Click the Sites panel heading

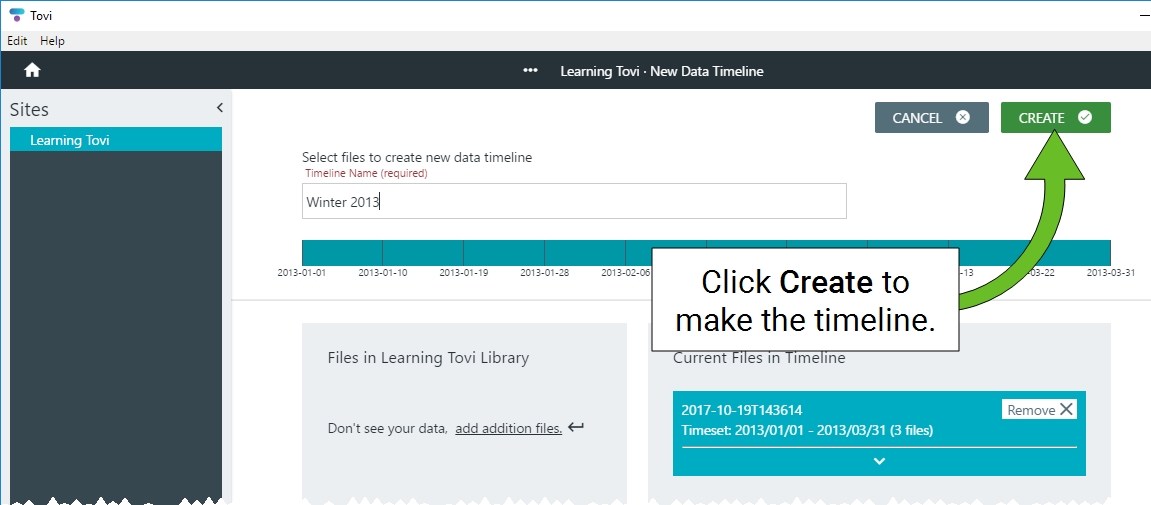click(29, 109)
